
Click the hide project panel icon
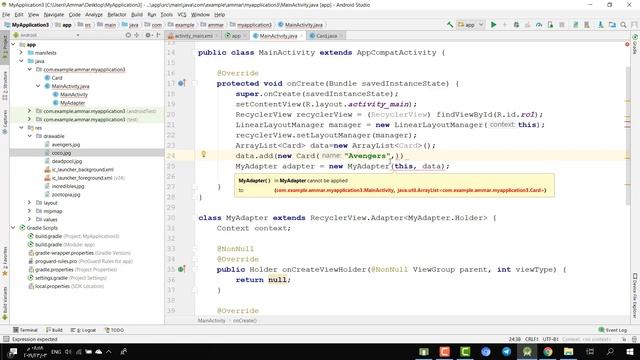159,36
